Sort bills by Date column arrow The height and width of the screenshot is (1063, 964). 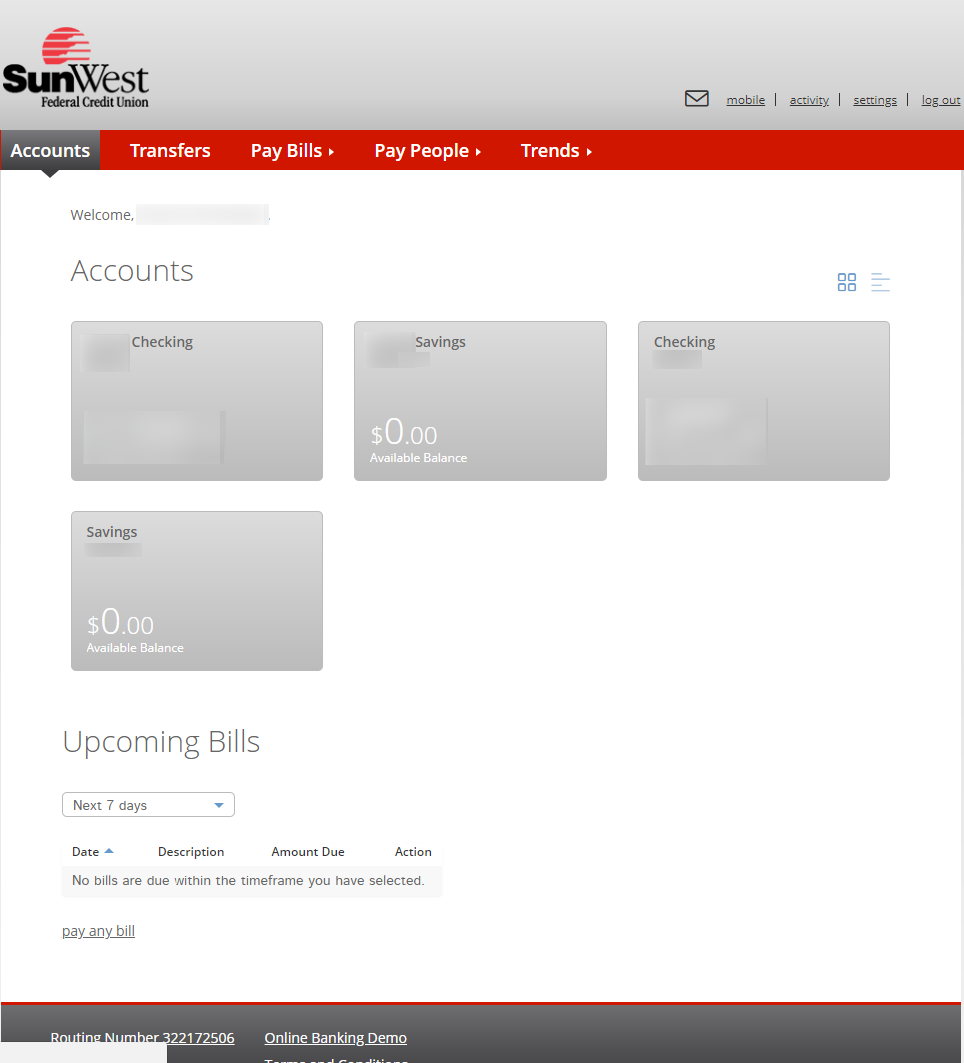[x=109, y=851]
